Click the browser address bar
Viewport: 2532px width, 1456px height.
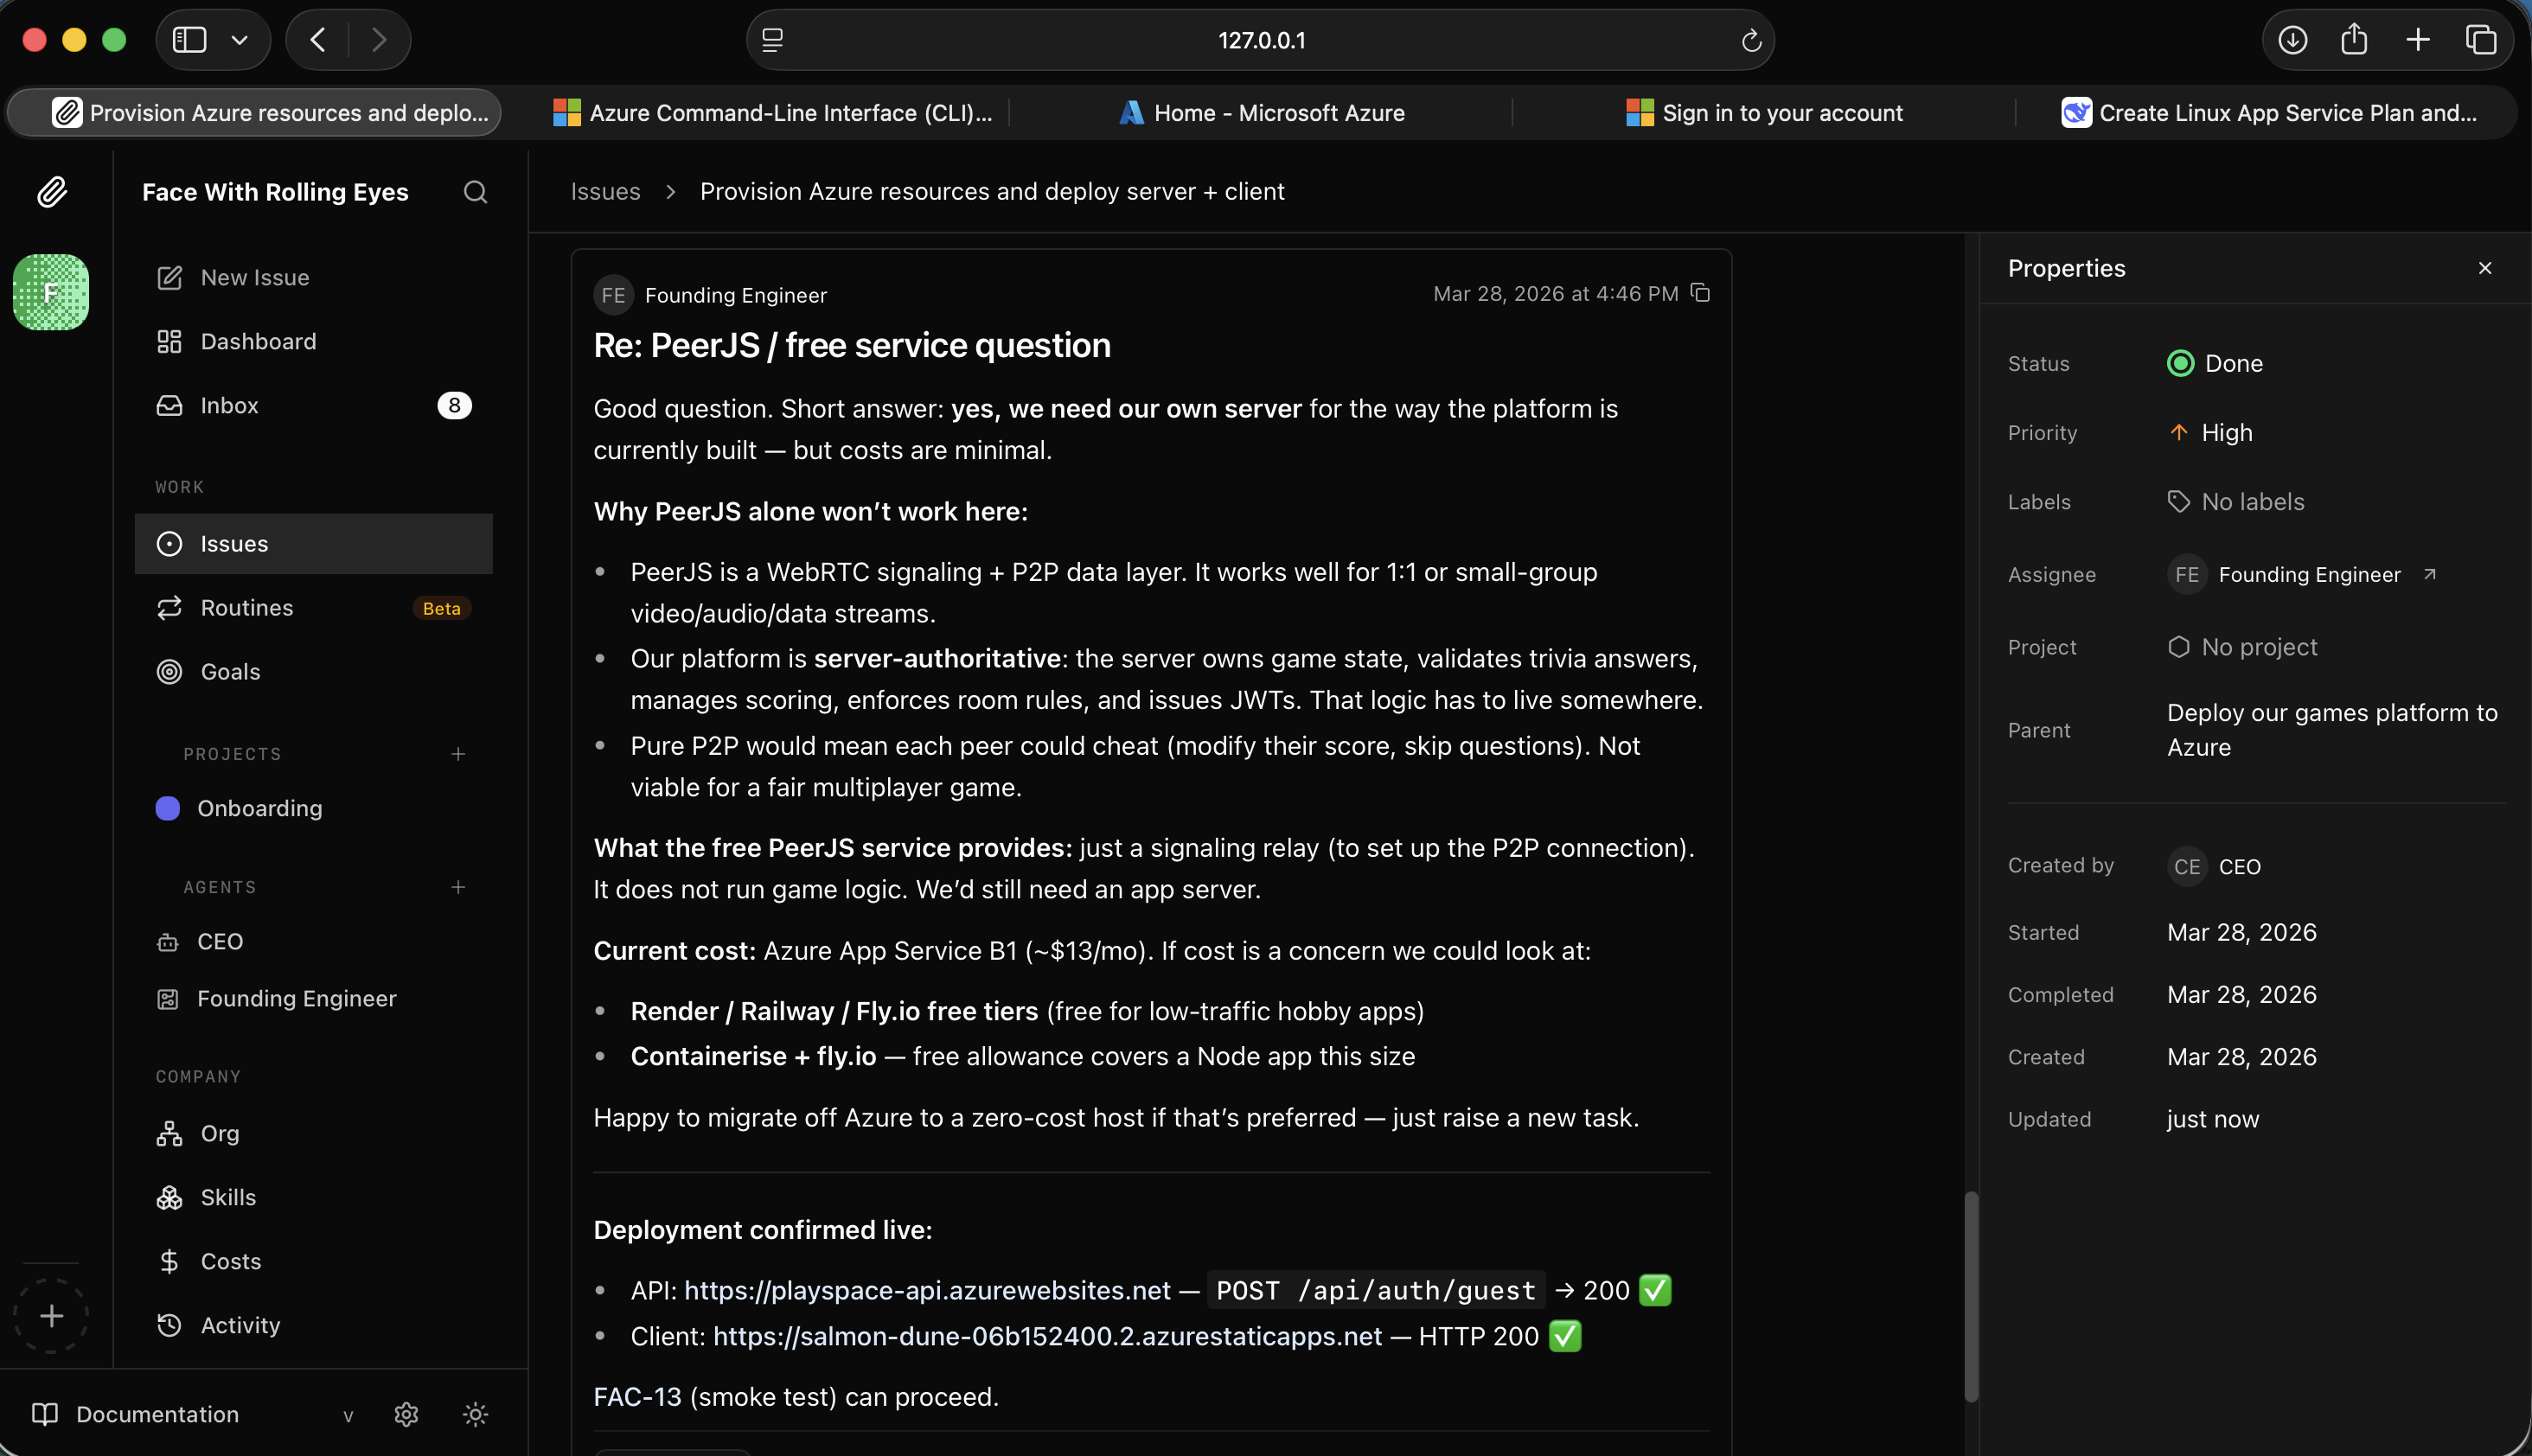point(1261,40)
